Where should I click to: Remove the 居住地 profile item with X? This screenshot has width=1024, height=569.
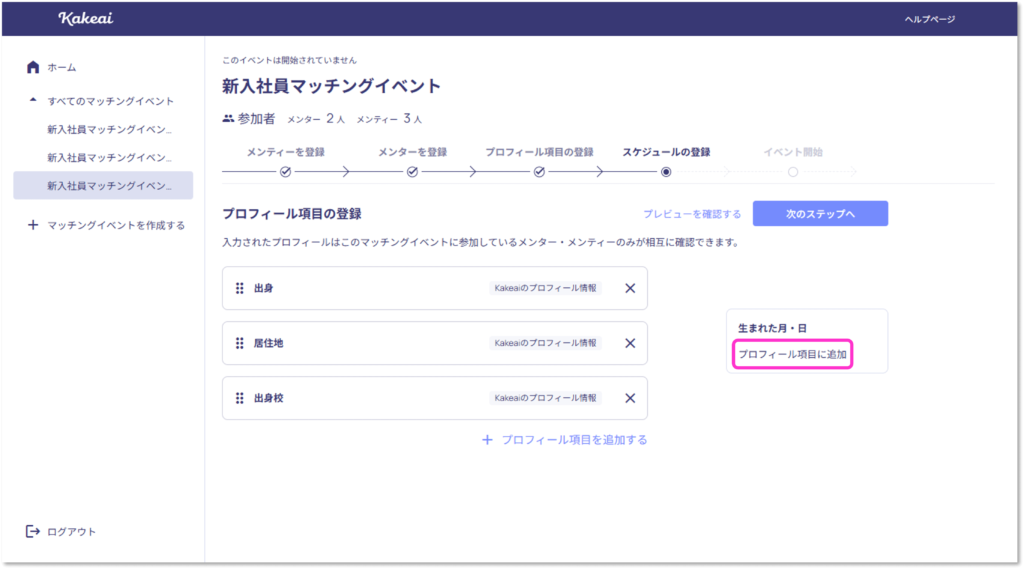630,343
